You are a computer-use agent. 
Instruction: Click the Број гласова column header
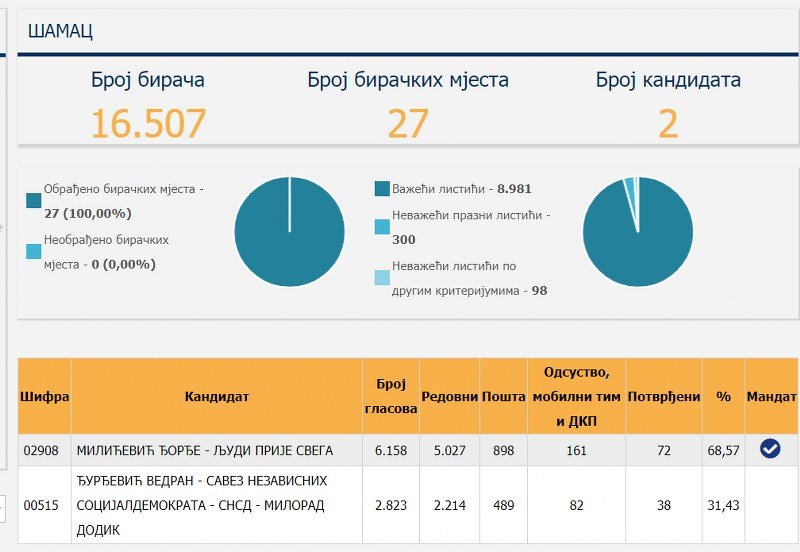(x=391, y=397)
